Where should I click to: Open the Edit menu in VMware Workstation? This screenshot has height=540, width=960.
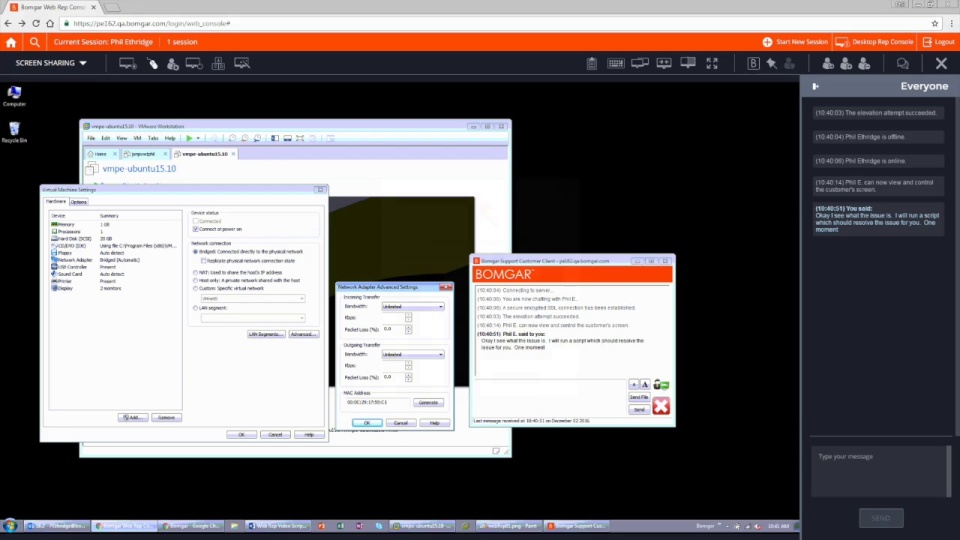(x=106, y=138)
